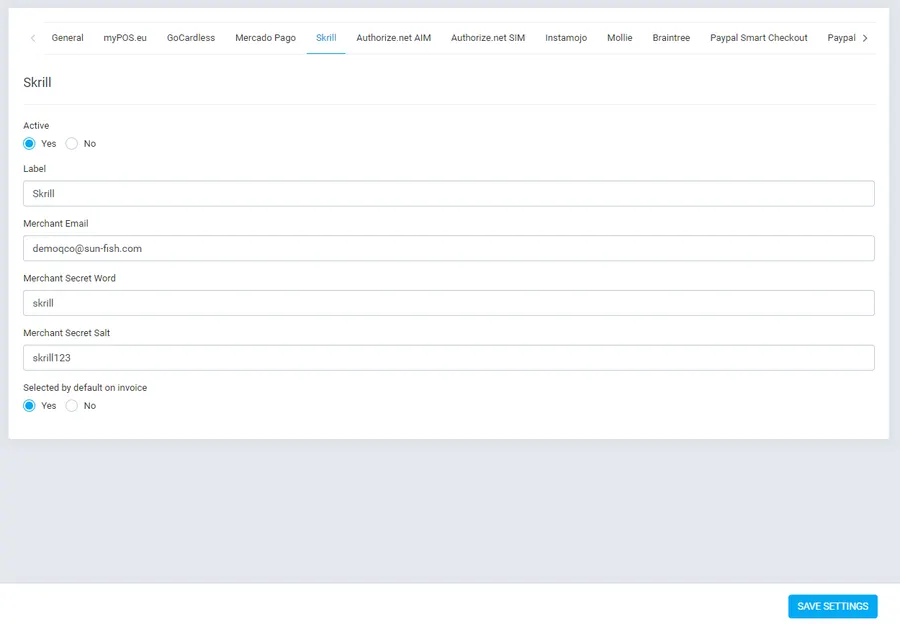Open the Mollie tab
900x624 pixels.
[619, 38]
